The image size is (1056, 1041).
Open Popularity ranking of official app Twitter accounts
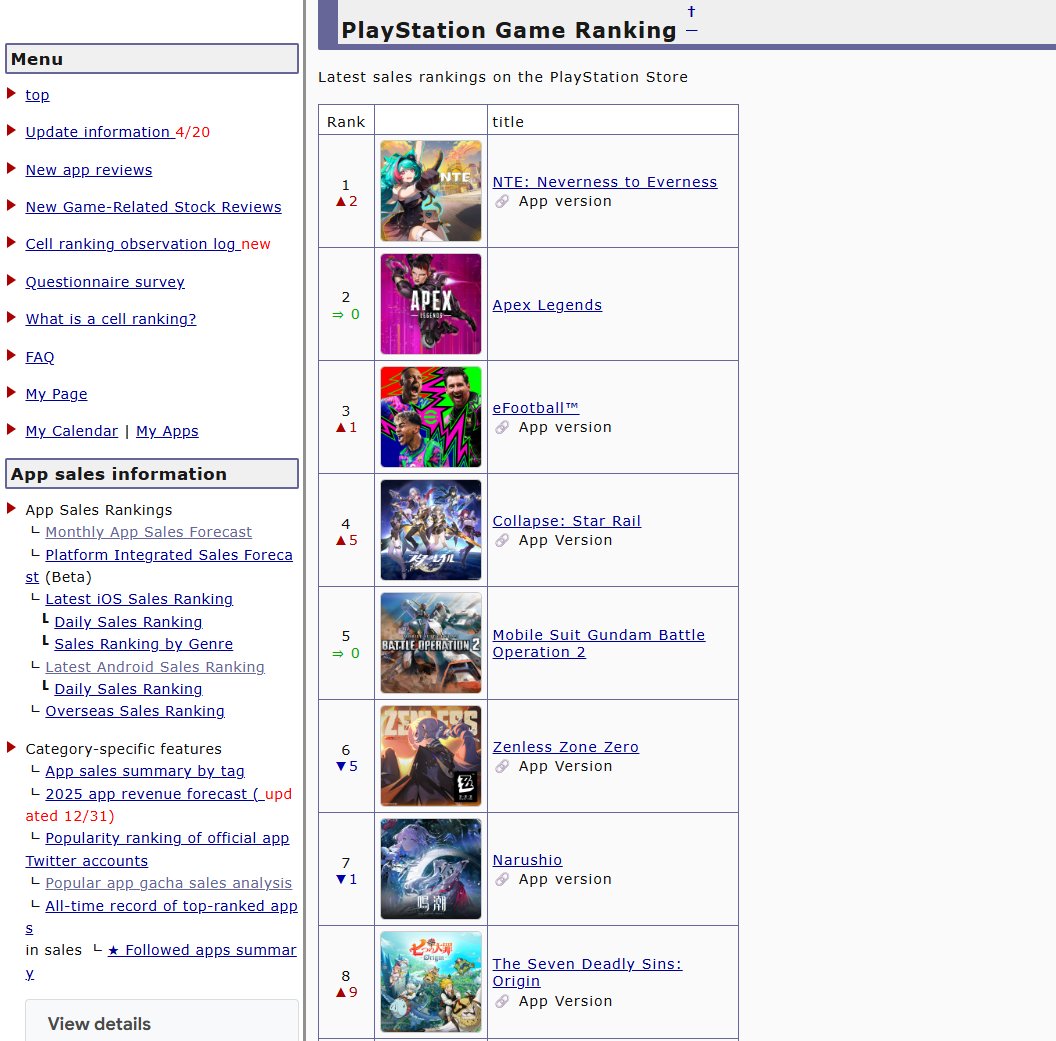(167, 838)
